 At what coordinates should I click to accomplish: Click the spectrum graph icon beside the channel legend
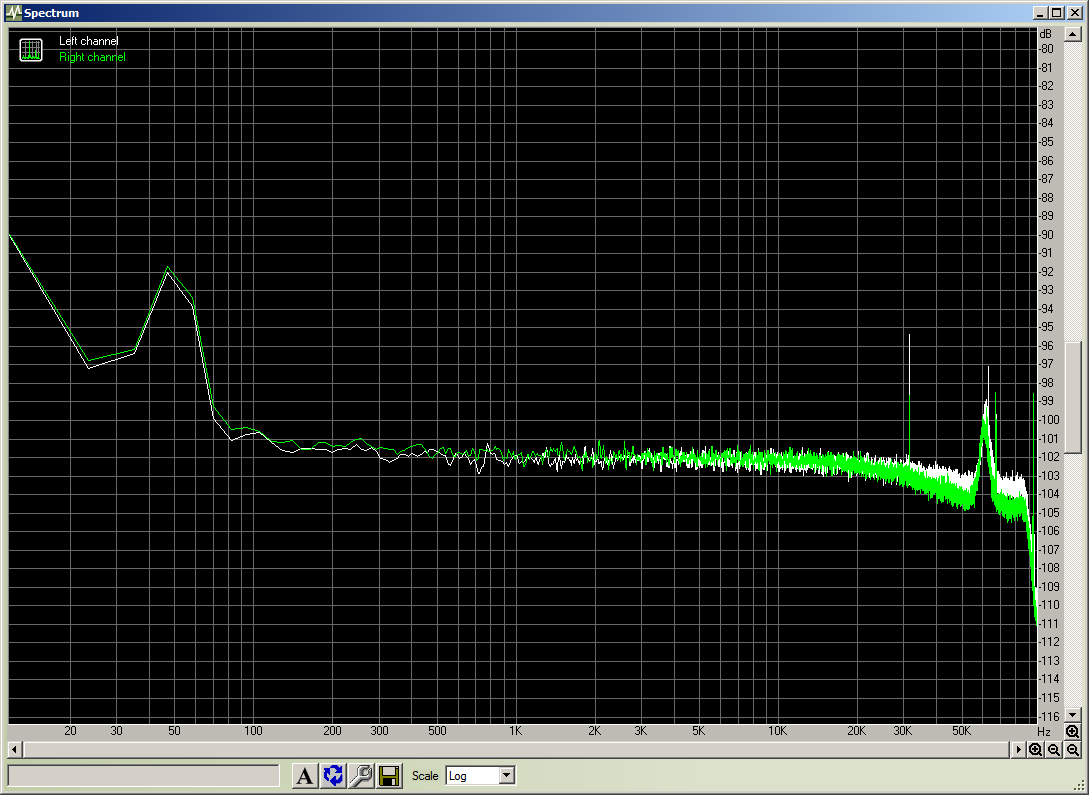click(x=31, y=50)
